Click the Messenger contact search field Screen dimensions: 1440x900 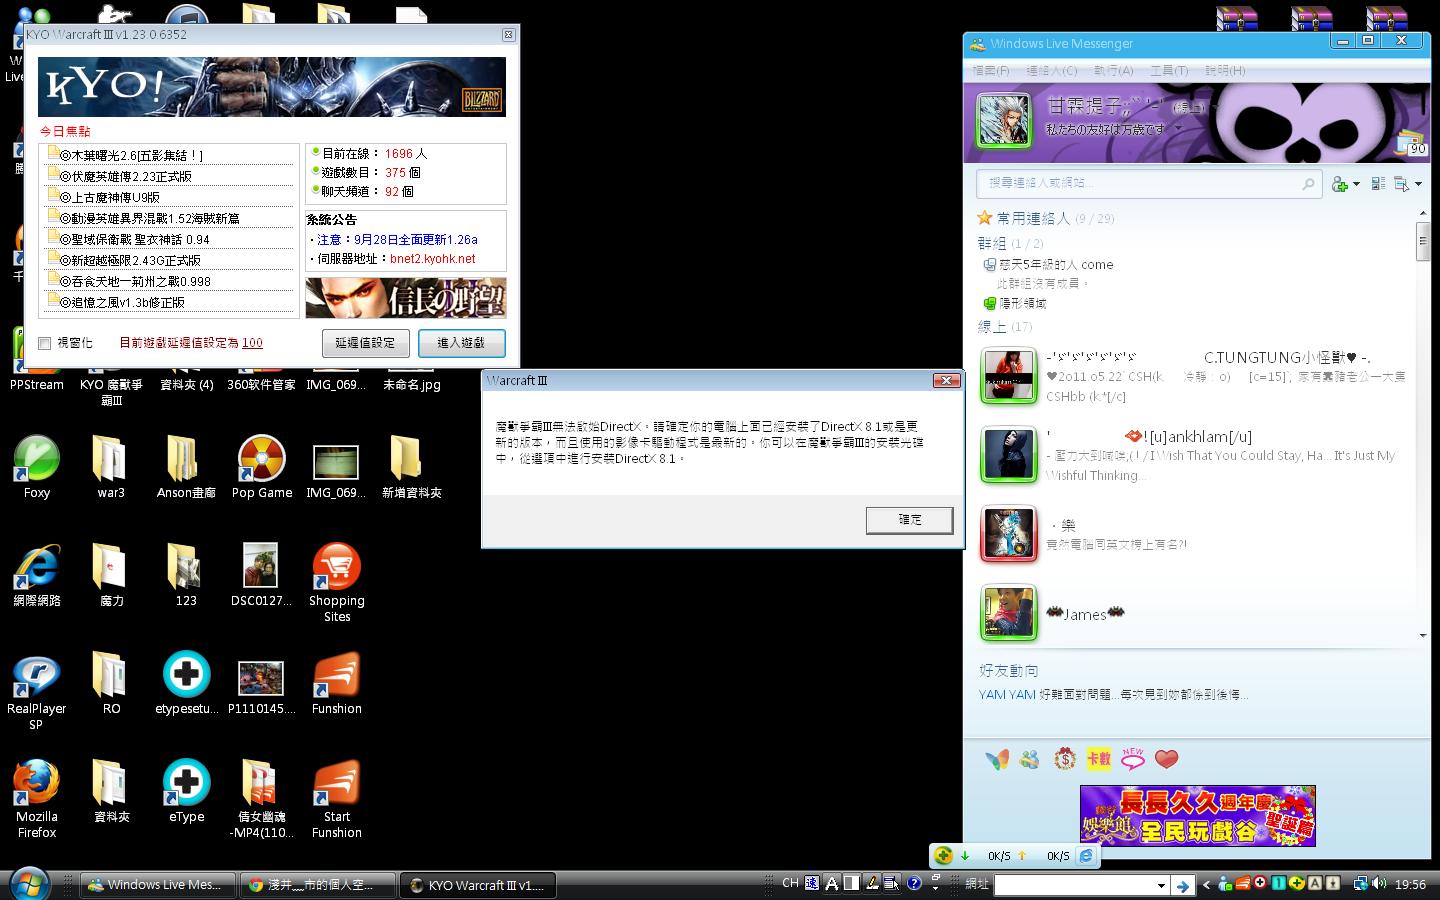1138,183
